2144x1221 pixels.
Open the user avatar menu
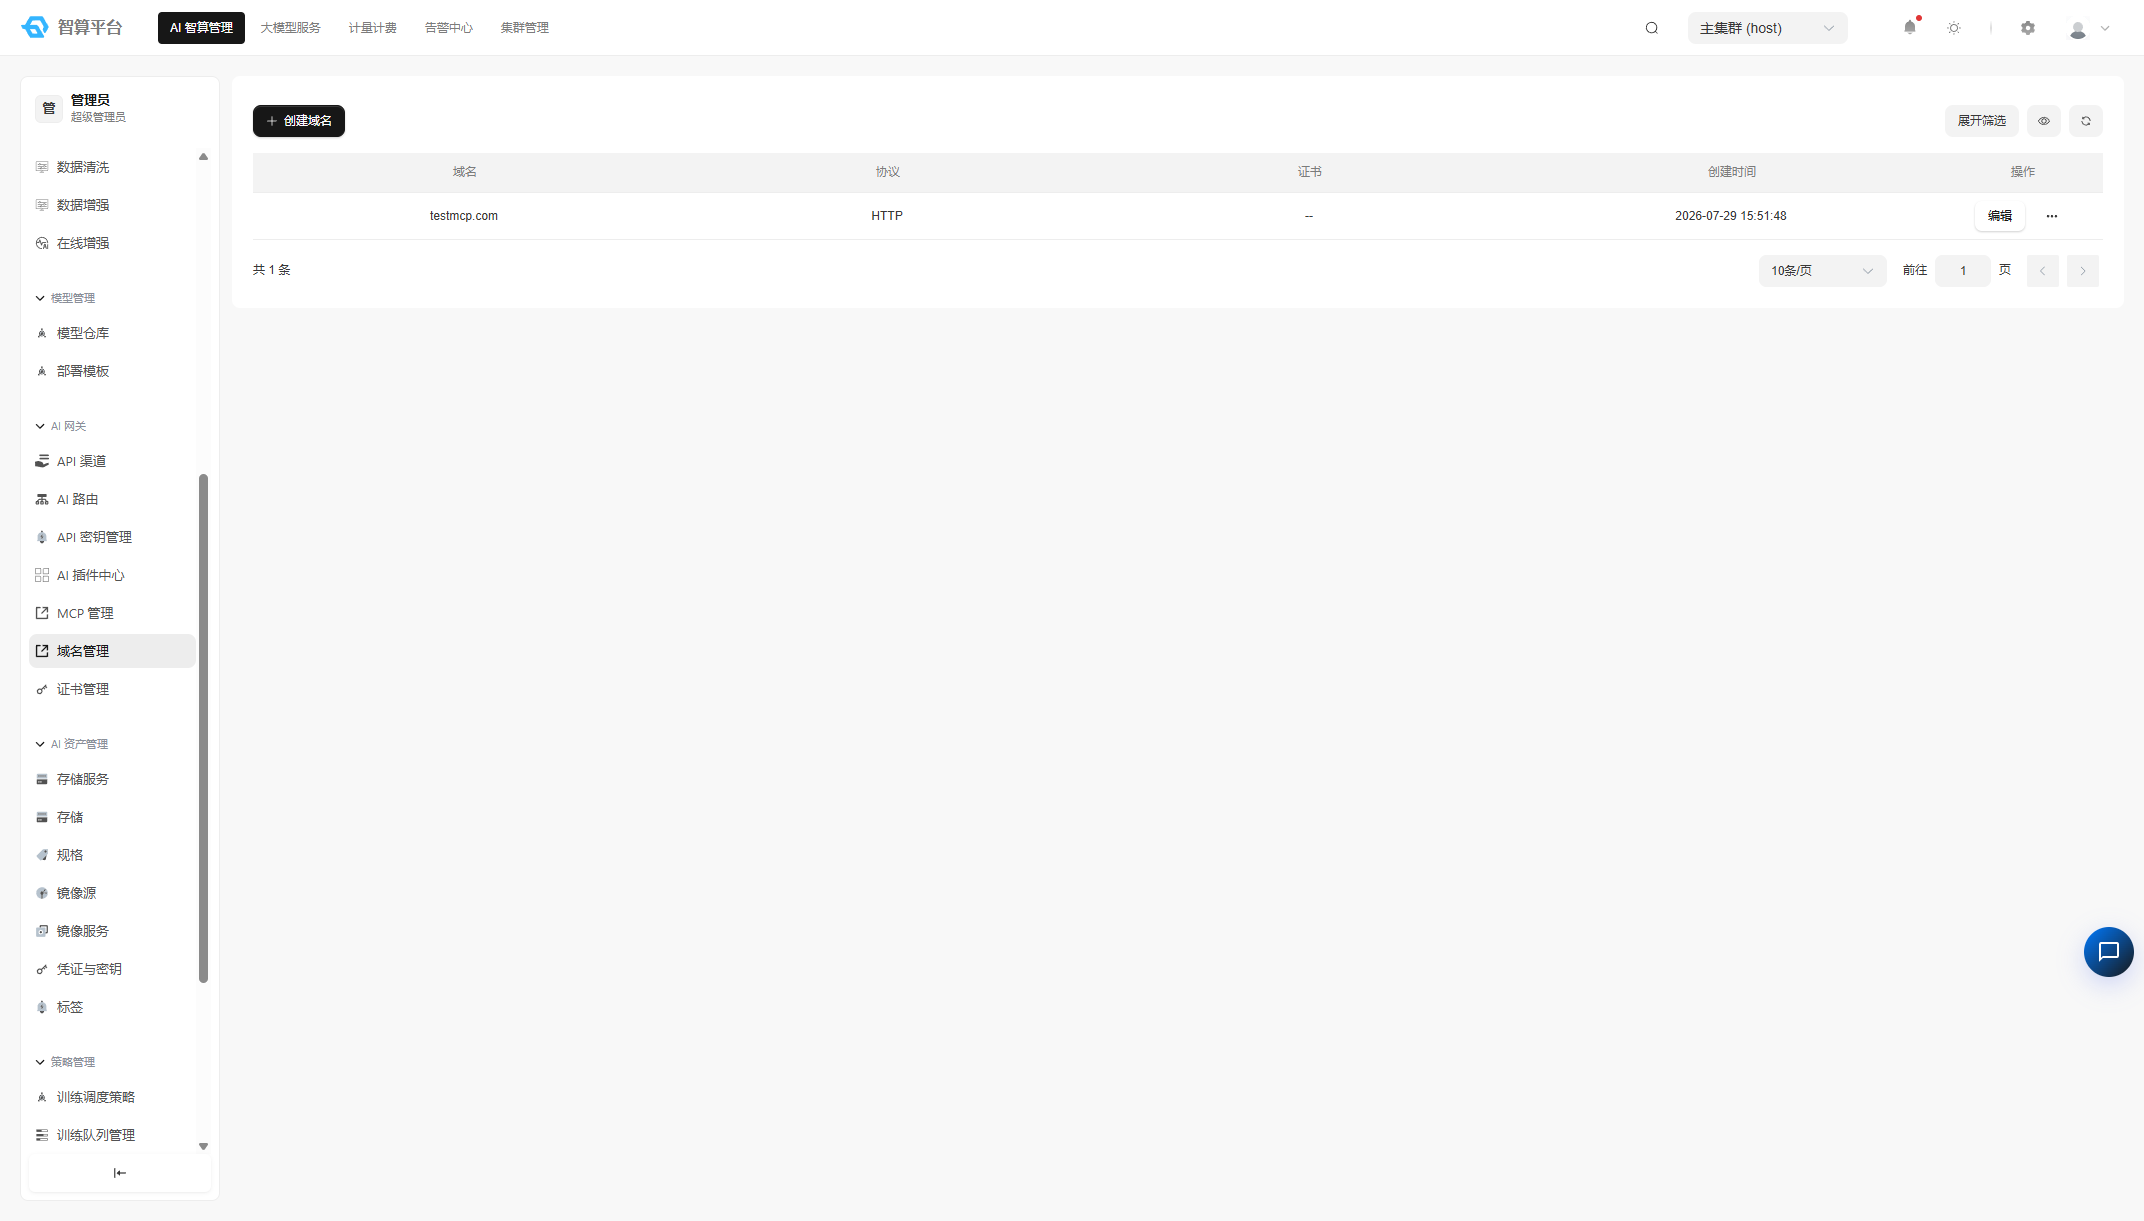[2089, 29]
